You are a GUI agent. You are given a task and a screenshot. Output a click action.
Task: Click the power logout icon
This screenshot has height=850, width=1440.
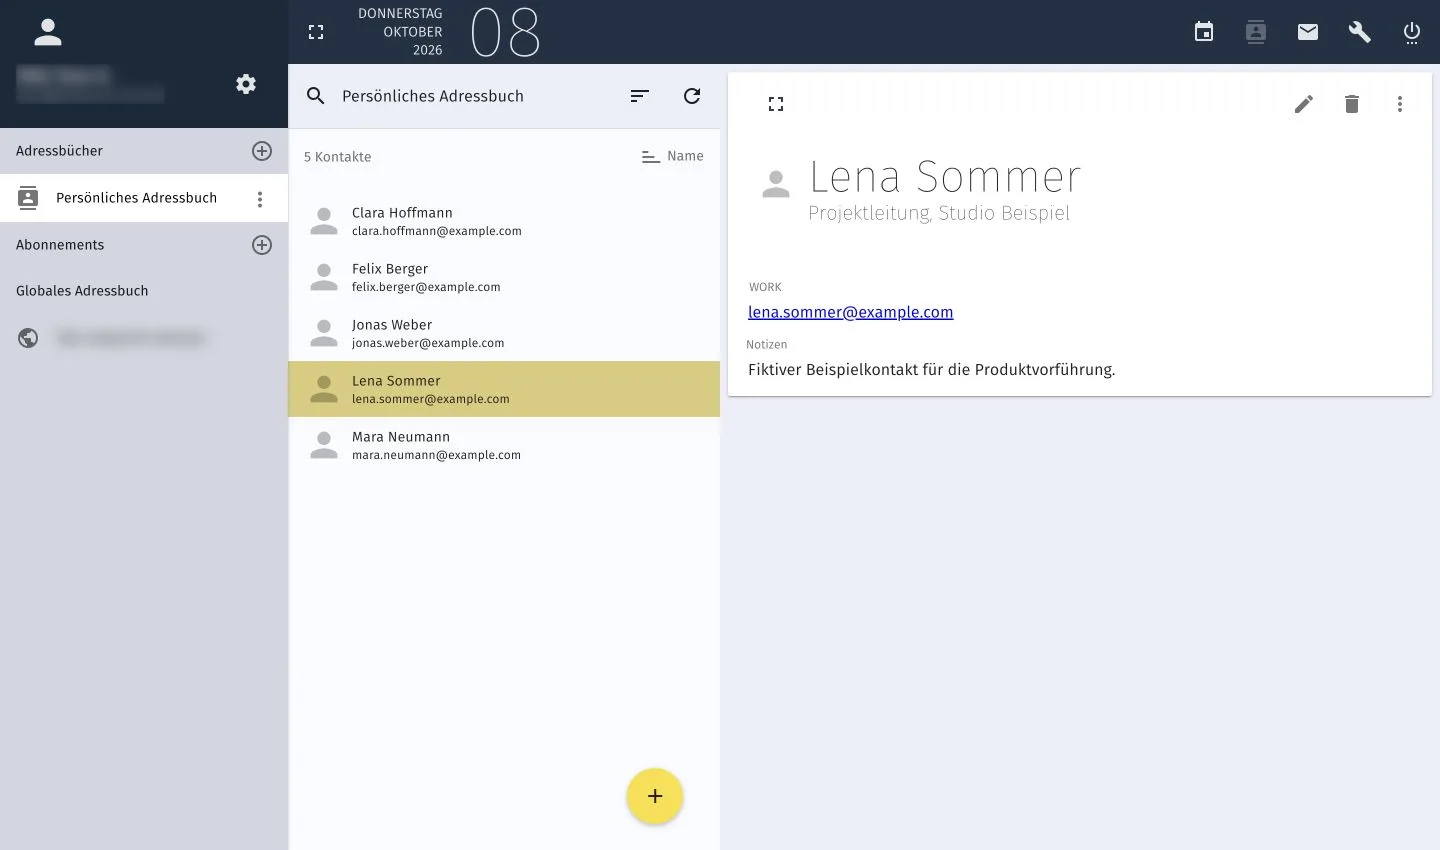(x=1412, y=32)
